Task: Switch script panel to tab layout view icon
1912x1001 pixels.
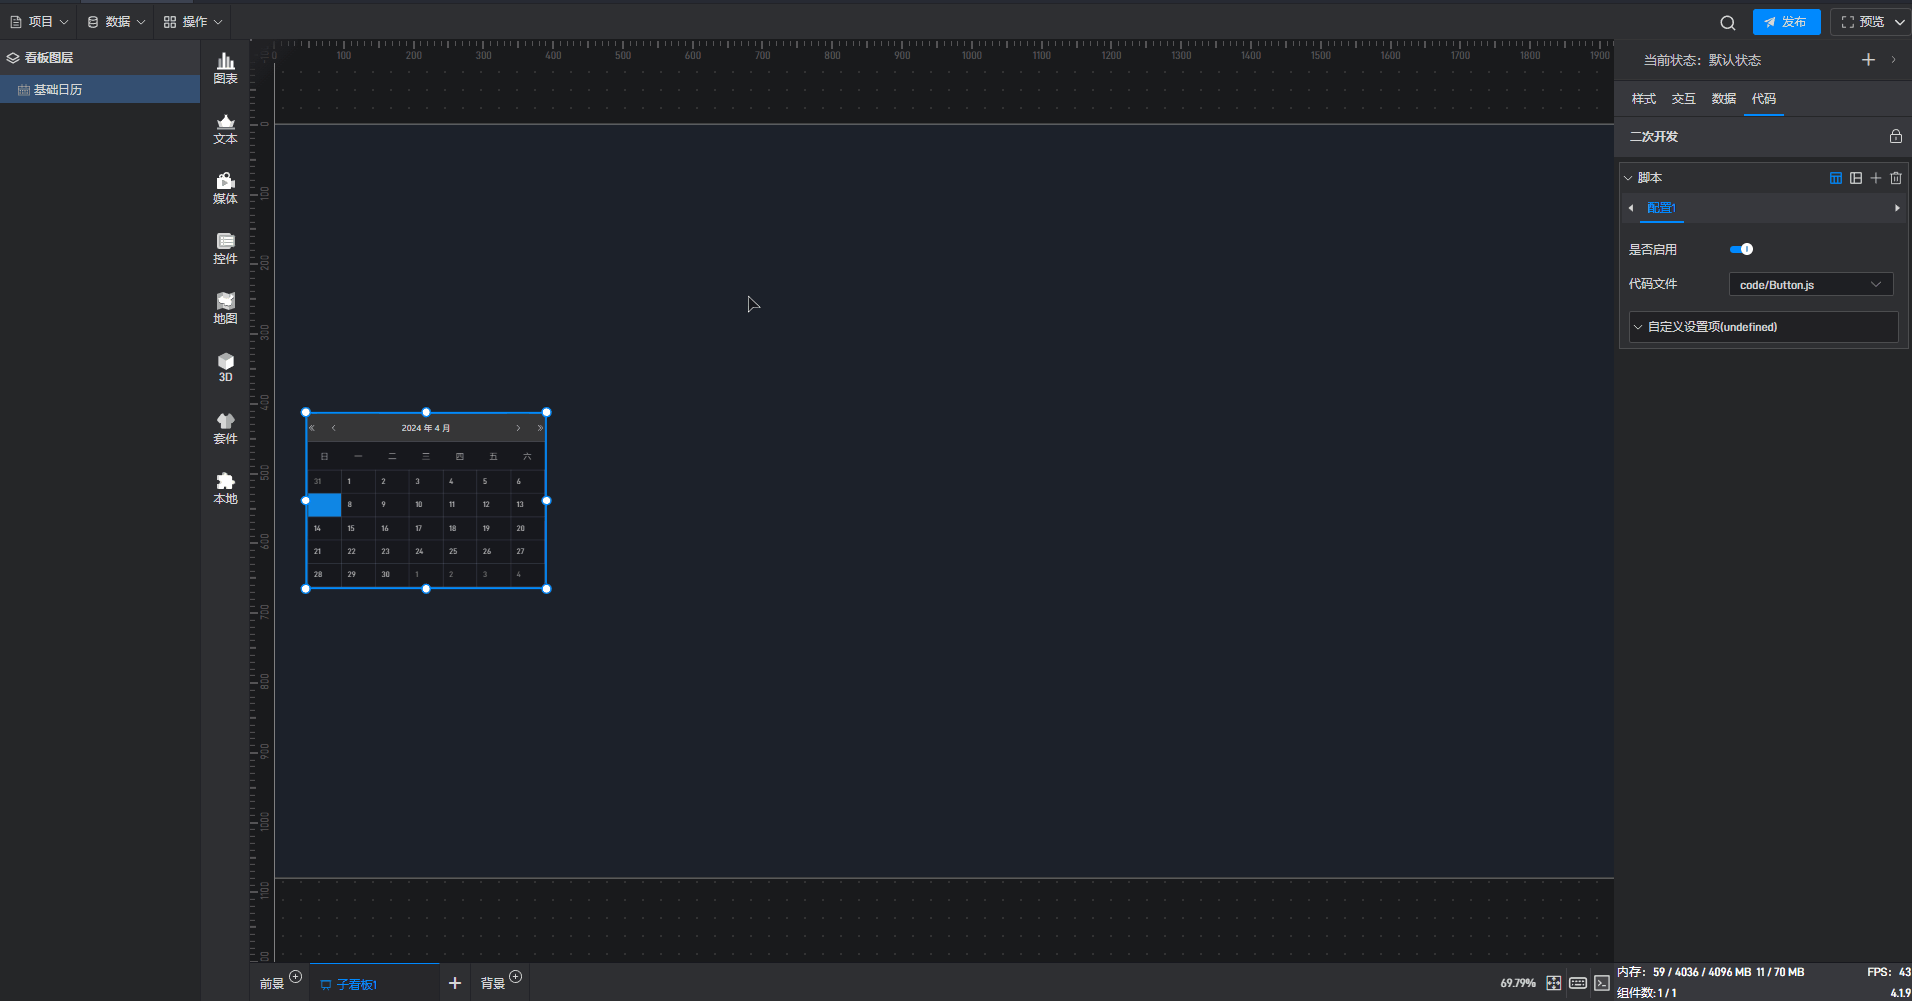Action: 1835,178
